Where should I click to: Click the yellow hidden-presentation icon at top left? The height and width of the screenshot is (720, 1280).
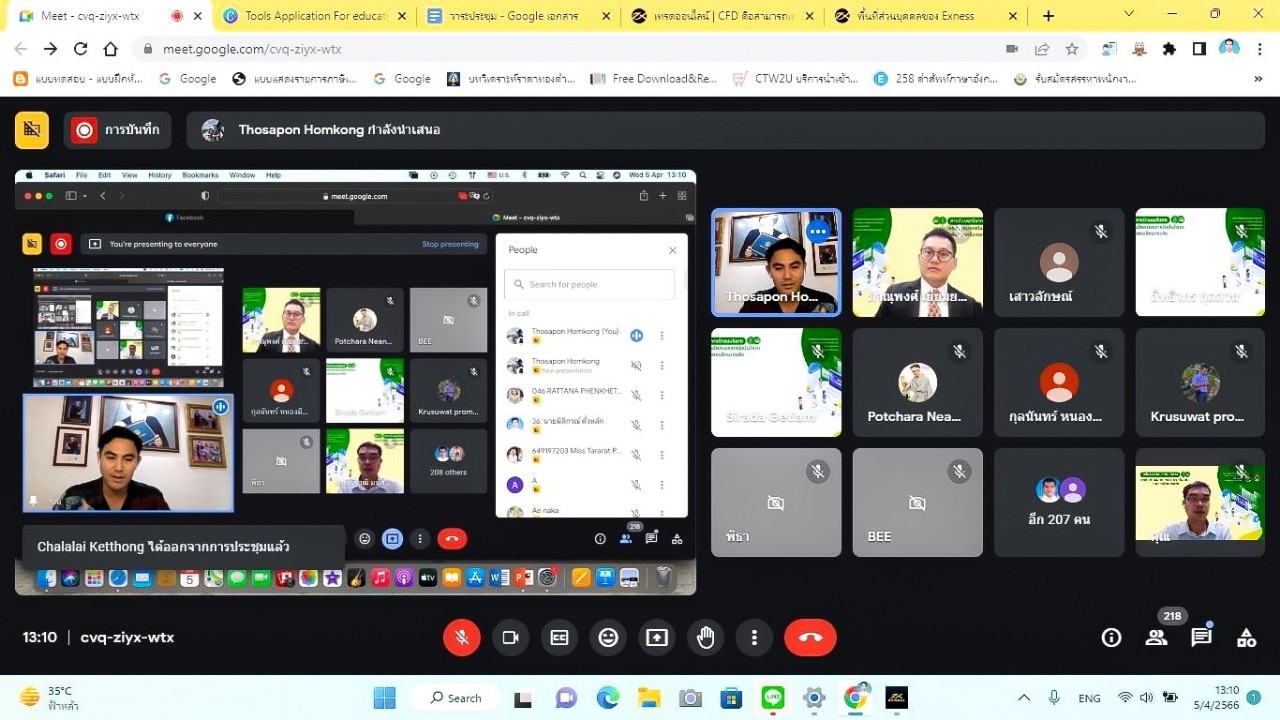[32, 129]
